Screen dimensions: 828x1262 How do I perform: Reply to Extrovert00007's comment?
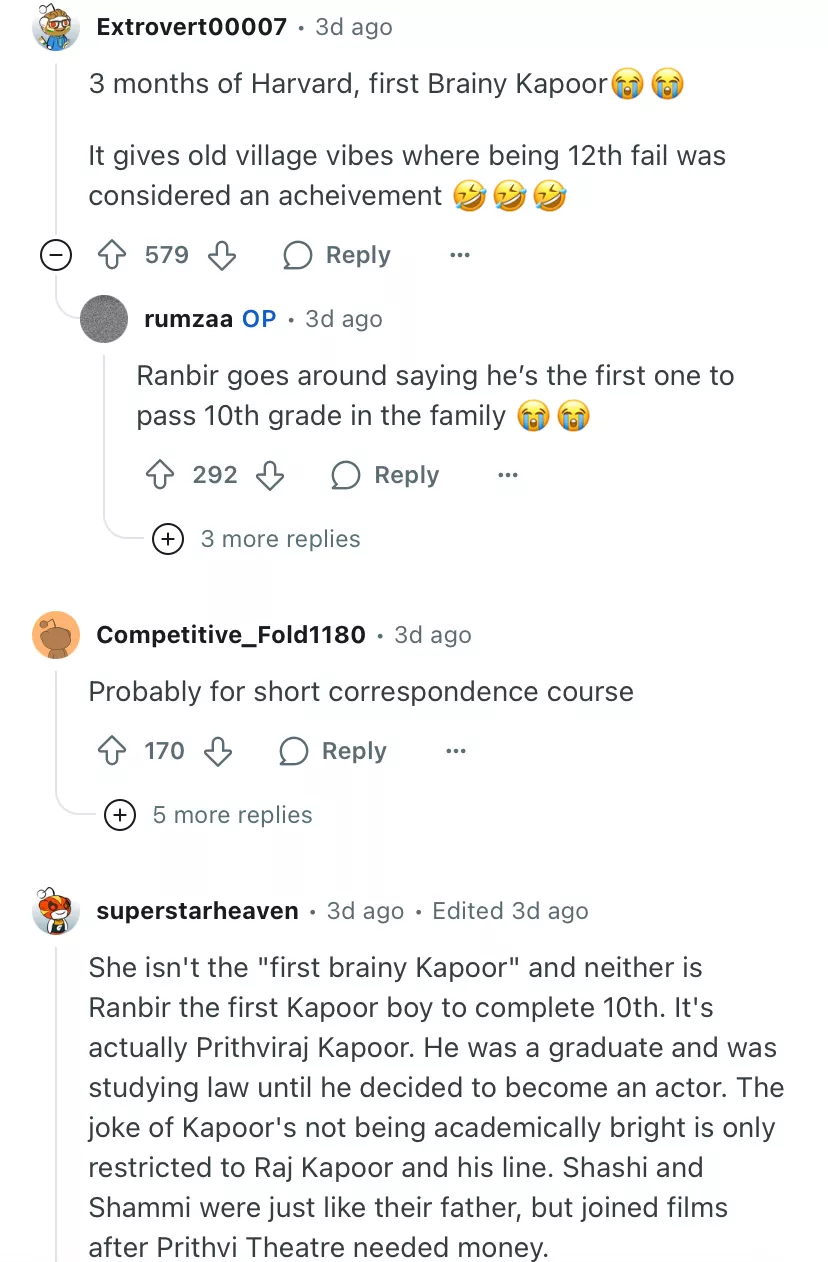pos(337,256)
